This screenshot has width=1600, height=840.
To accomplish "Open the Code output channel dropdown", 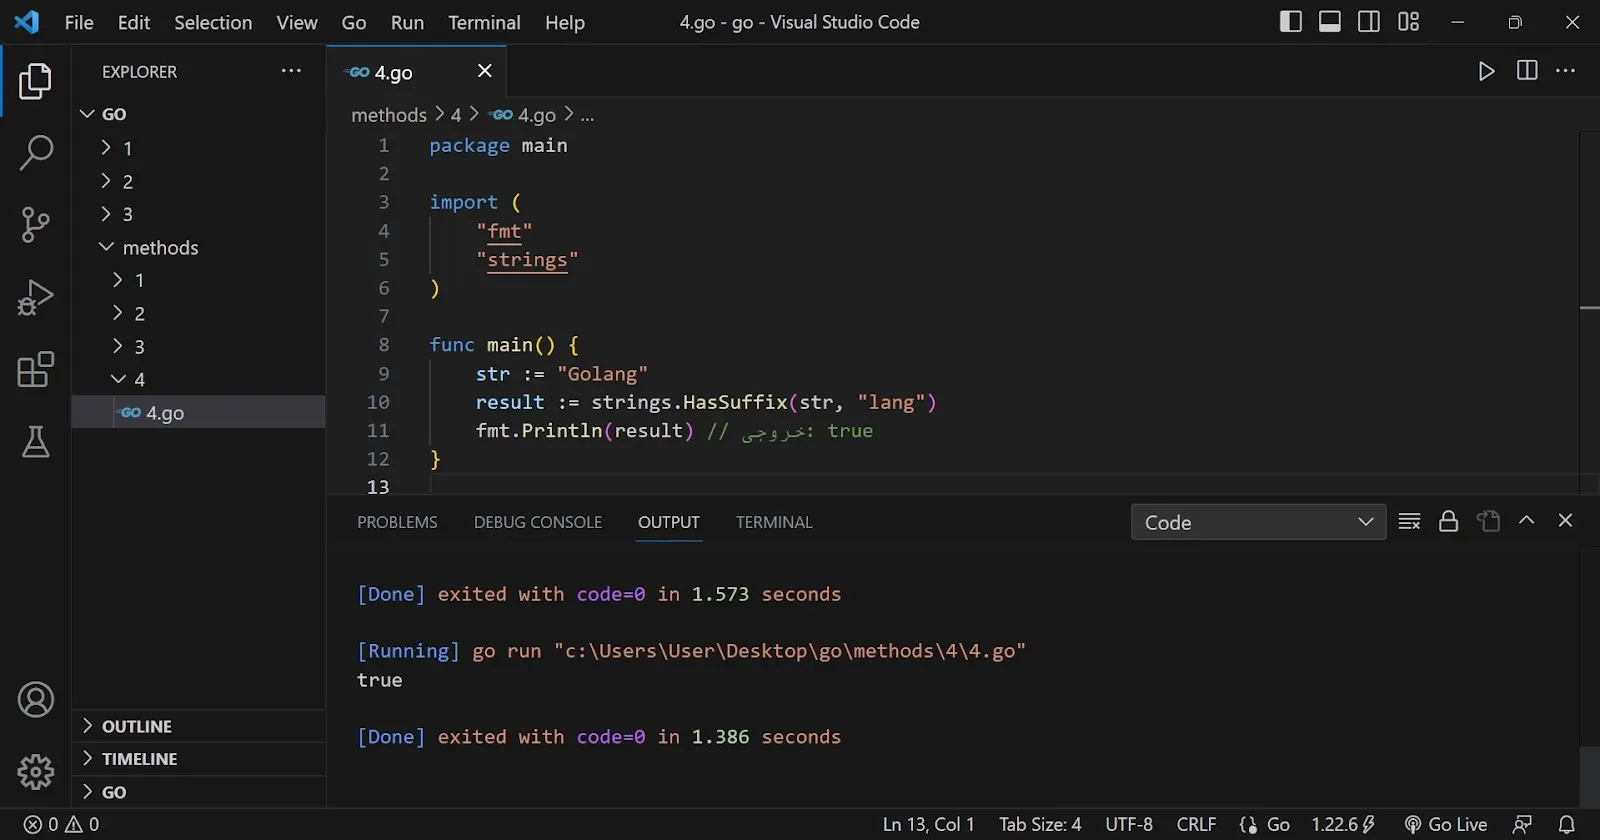I will 1258,522.
